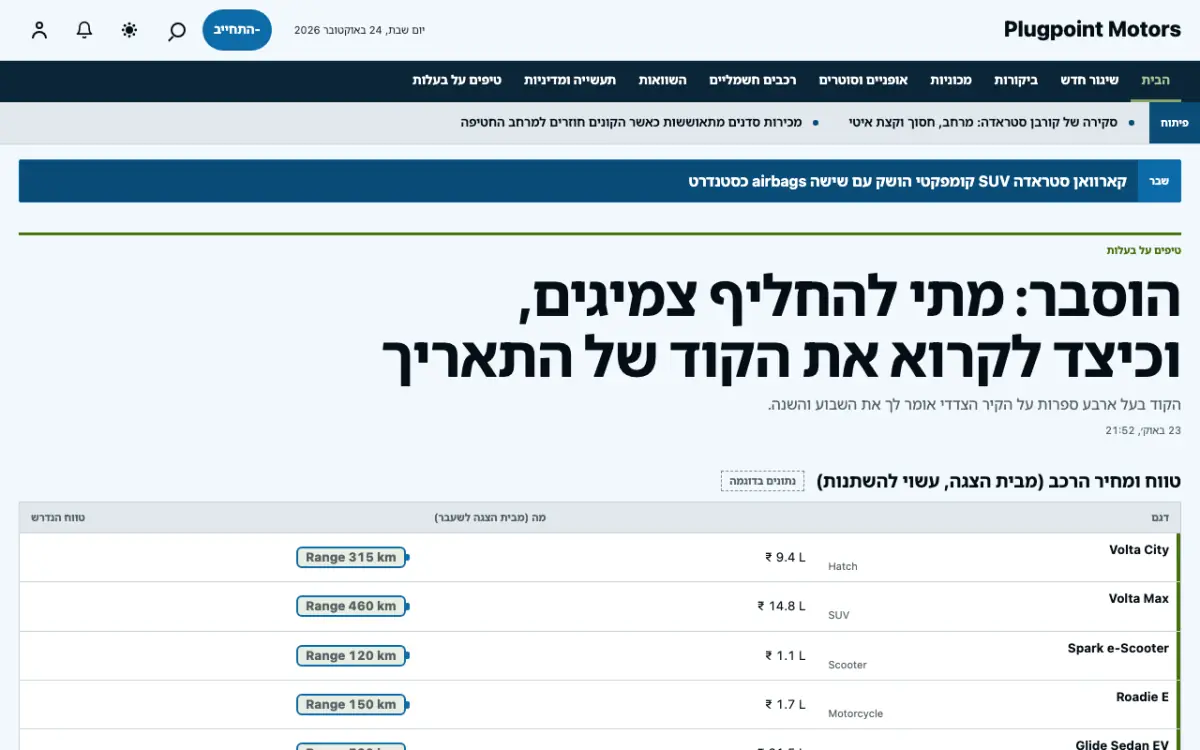Open the search magnifier icon
Screen dimensions: 1200x750
pos(176,30)
